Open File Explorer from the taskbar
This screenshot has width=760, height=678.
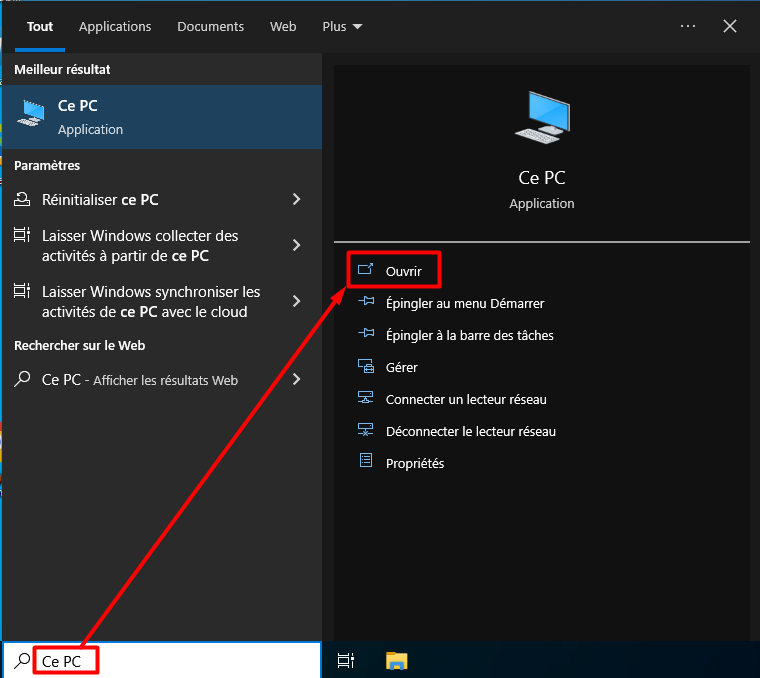click(x=396, y=661)
